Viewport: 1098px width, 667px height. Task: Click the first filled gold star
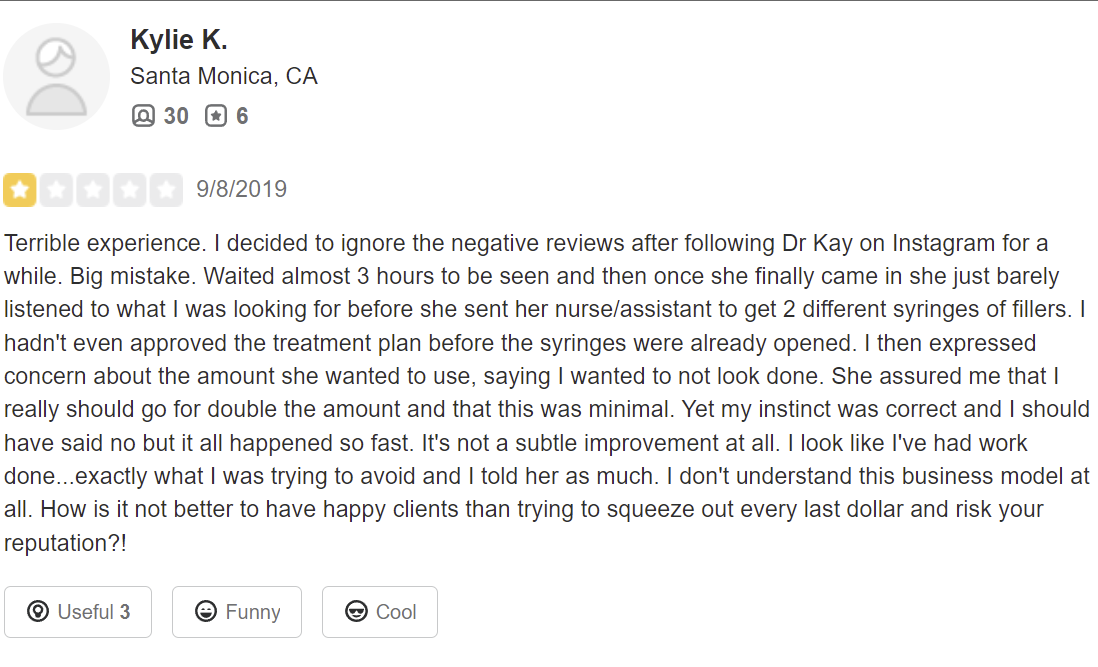20,190
